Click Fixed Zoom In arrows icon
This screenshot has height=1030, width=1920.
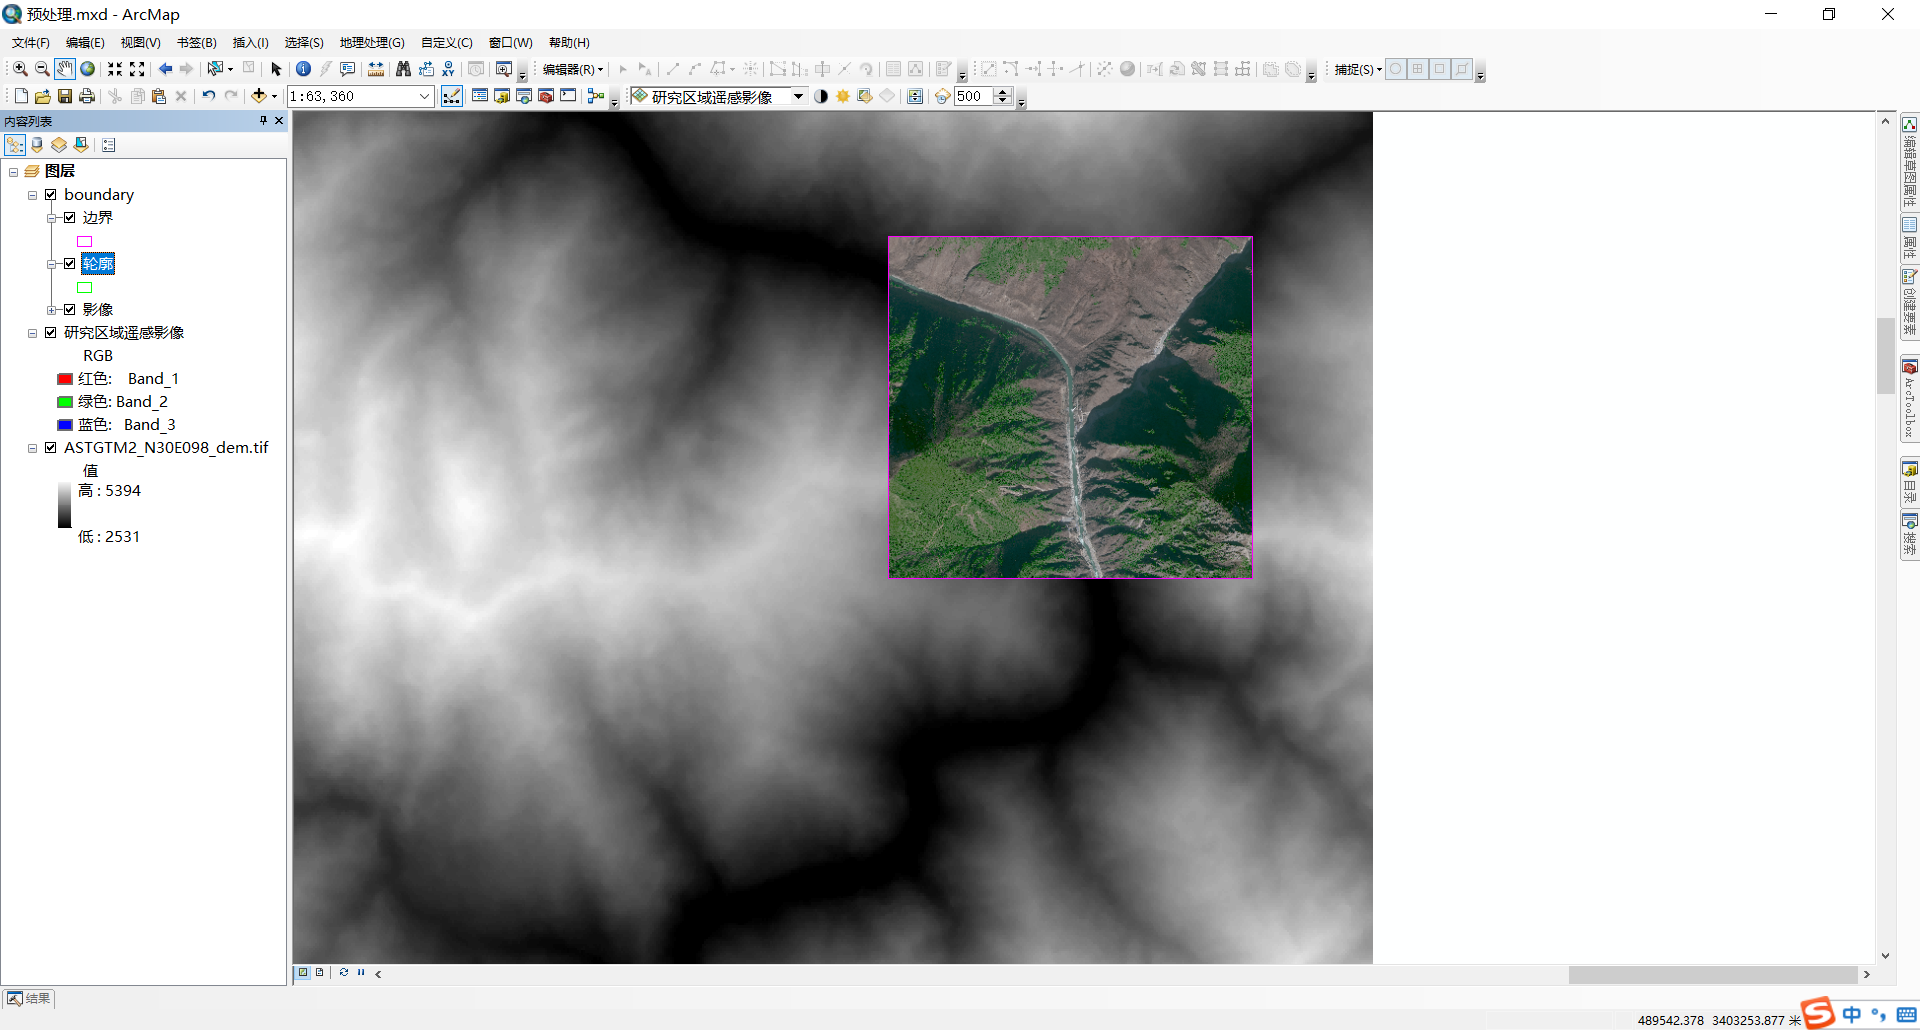[x=115, y=69]
